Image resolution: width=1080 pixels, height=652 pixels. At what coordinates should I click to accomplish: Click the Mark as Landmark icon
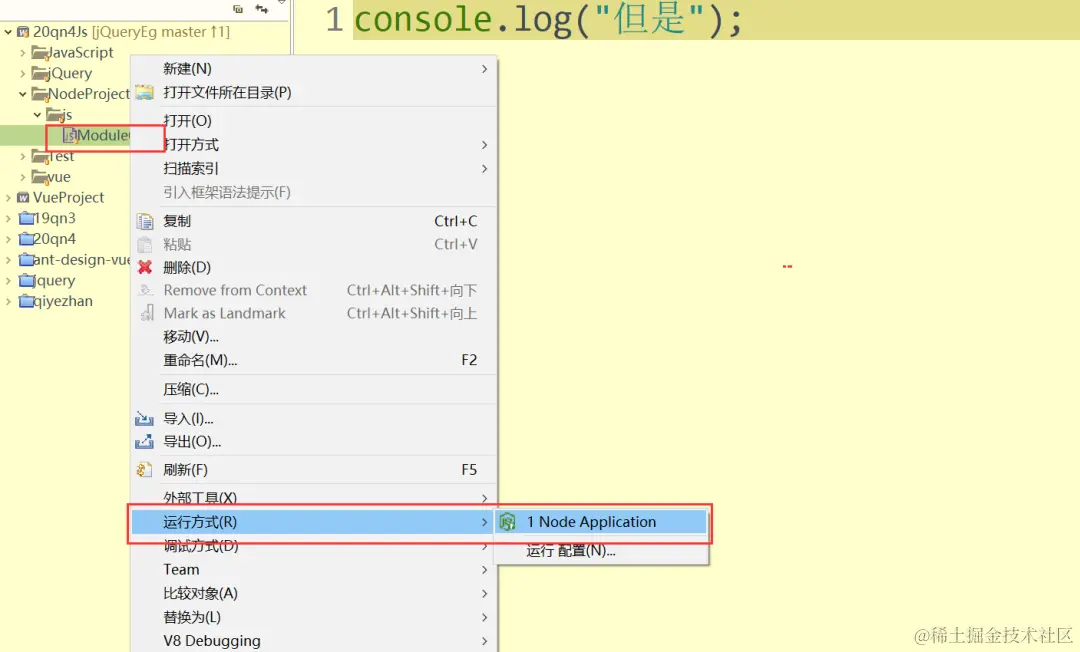(x=147, y=313)
